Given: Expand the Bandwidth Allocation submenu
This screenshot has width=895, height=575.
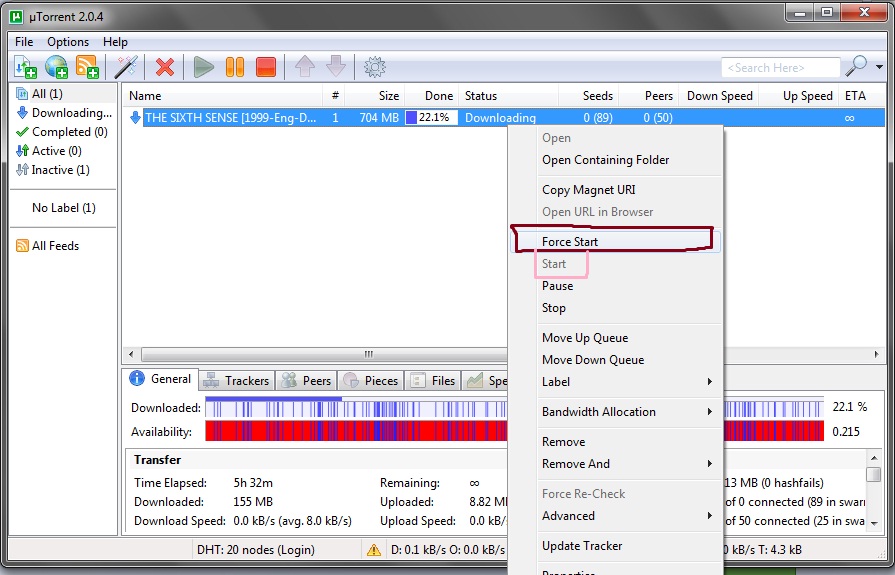Looking at the screenshot, I should tap(615, 412).
